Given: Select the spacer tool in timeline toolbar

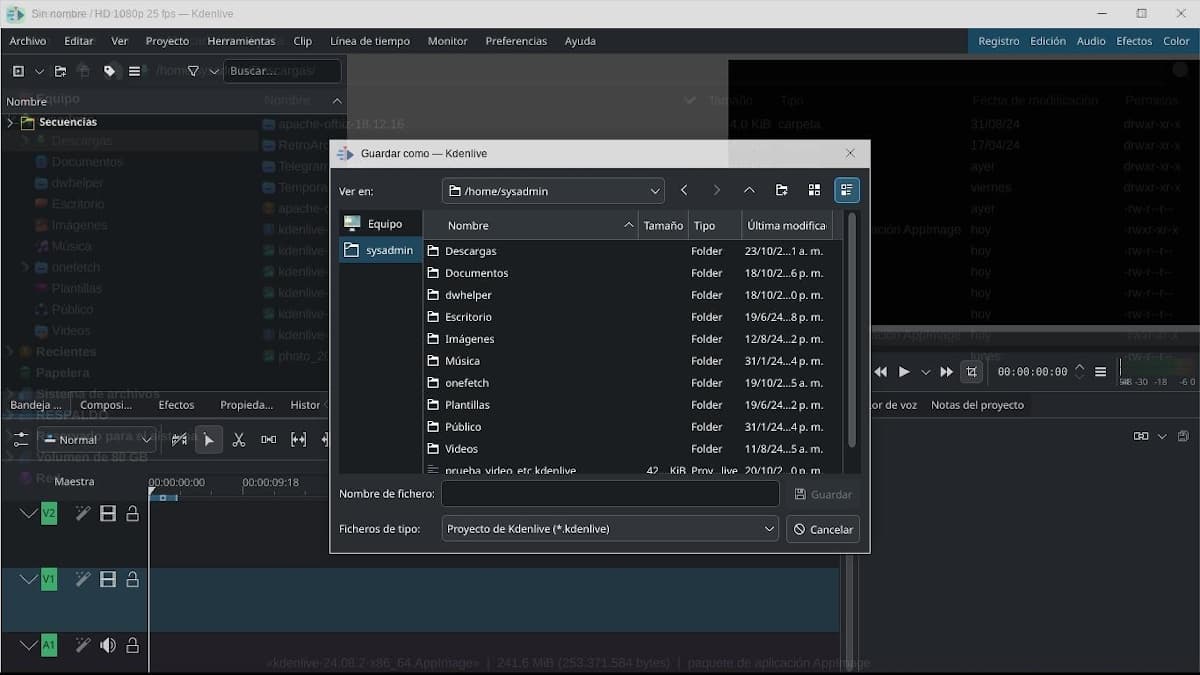Looking at the screenshot, I should 269,439.
